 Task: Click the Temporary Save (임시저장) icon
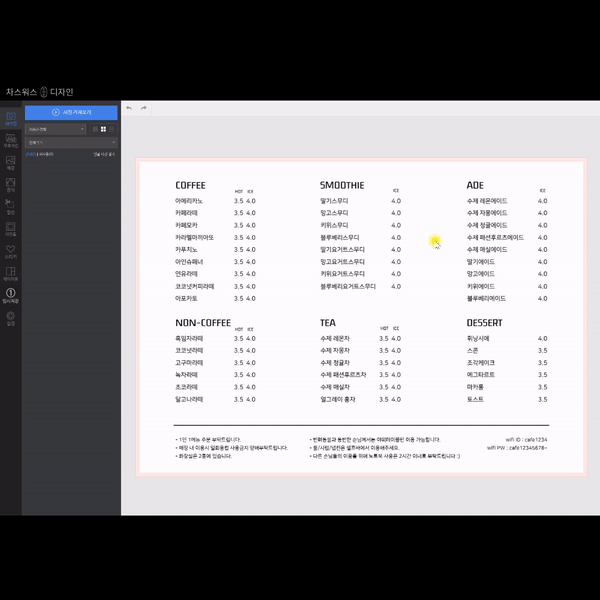click(11, 295)
